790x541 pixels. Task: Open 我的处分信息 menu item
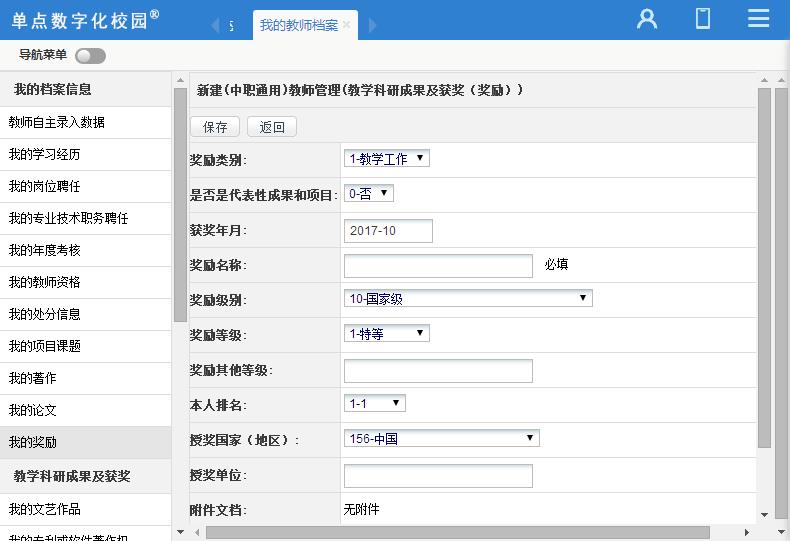[86, 314]
